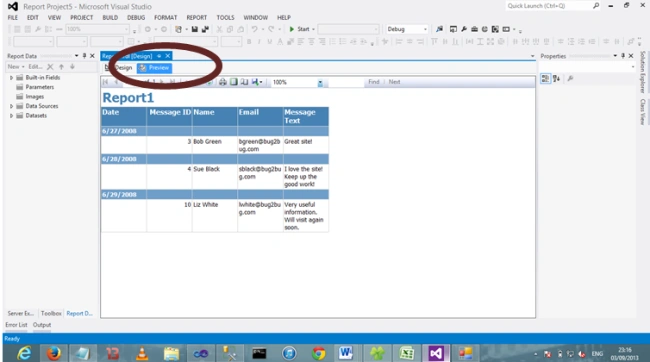
Task: Click the Delete X icon in Report Data toolbar
Action: (x=50, y=66)
